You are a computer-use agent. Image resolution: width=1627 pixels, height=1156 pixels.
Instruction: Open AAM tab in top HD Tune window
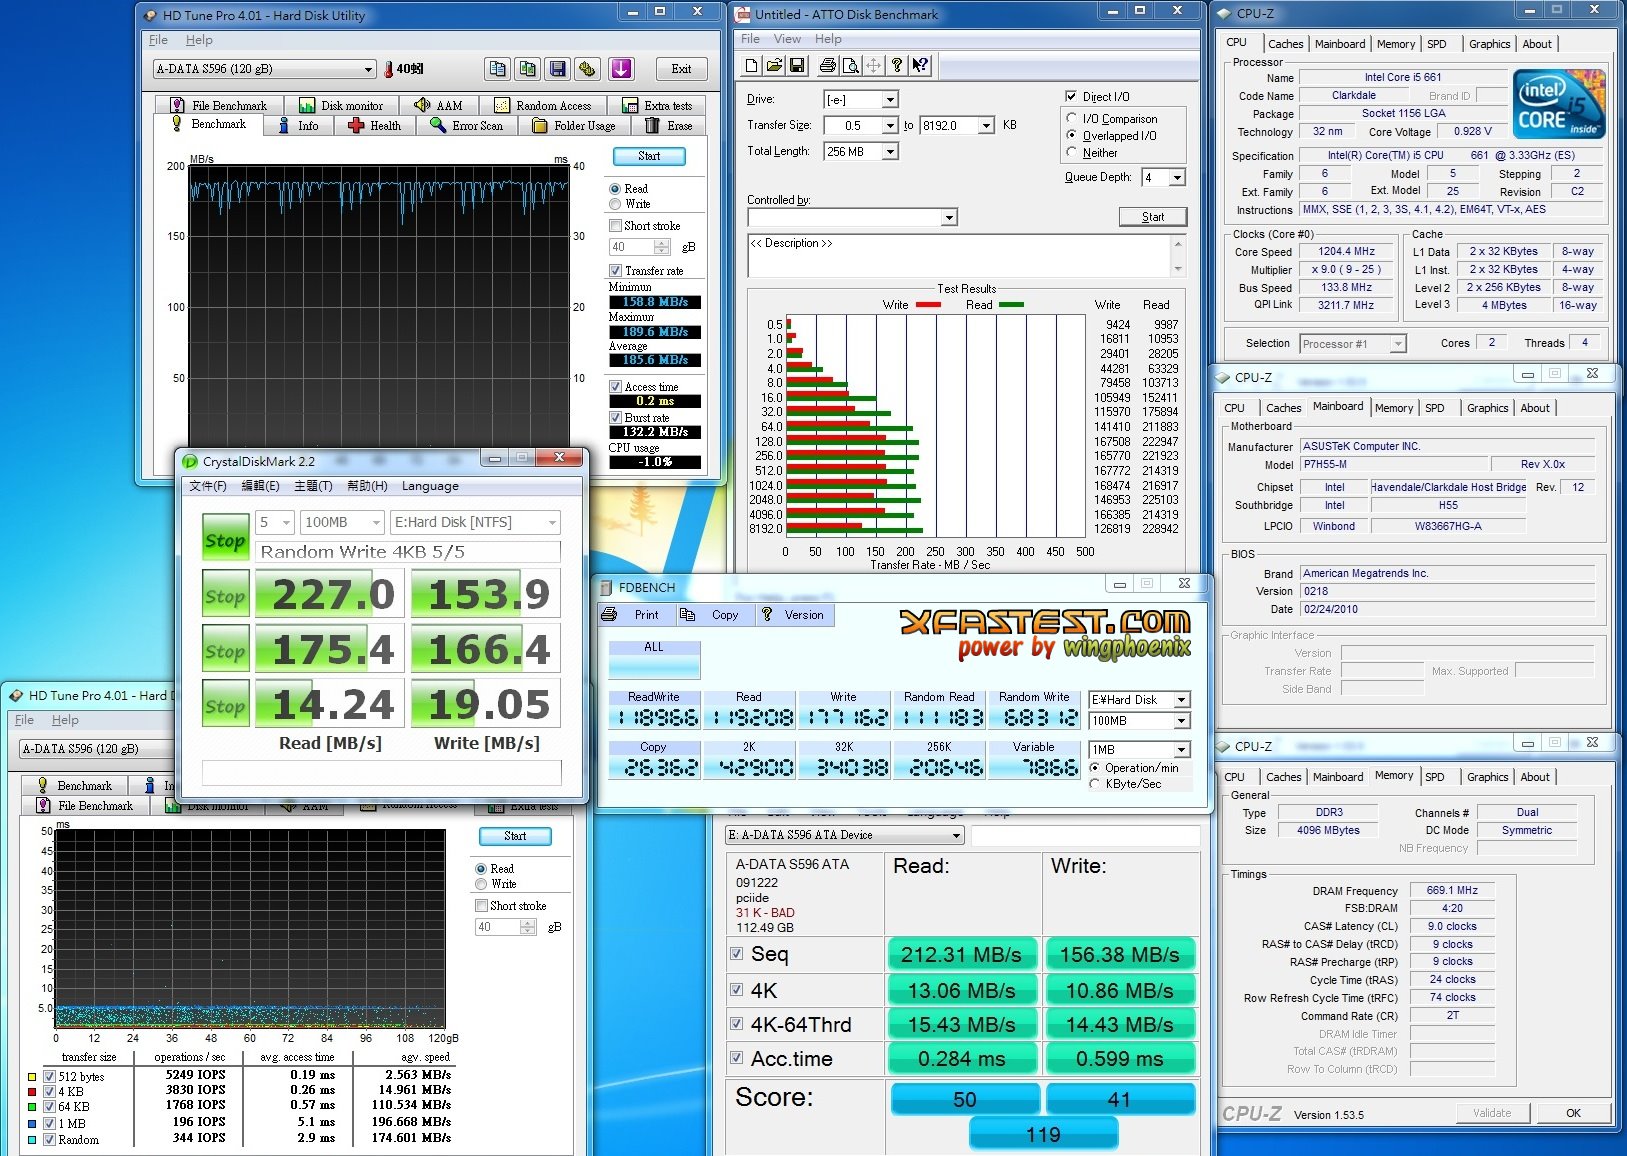click(438, 106)
